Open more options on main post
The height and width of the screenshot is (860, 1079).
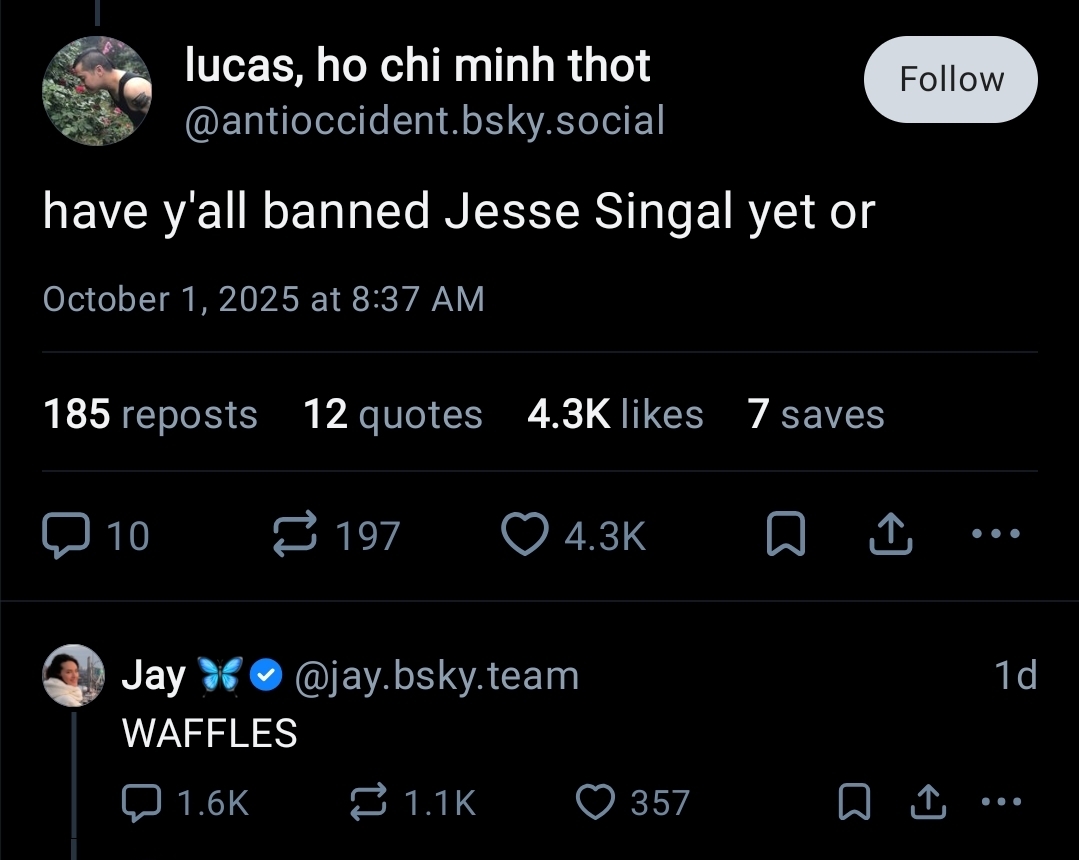point(996,535)
